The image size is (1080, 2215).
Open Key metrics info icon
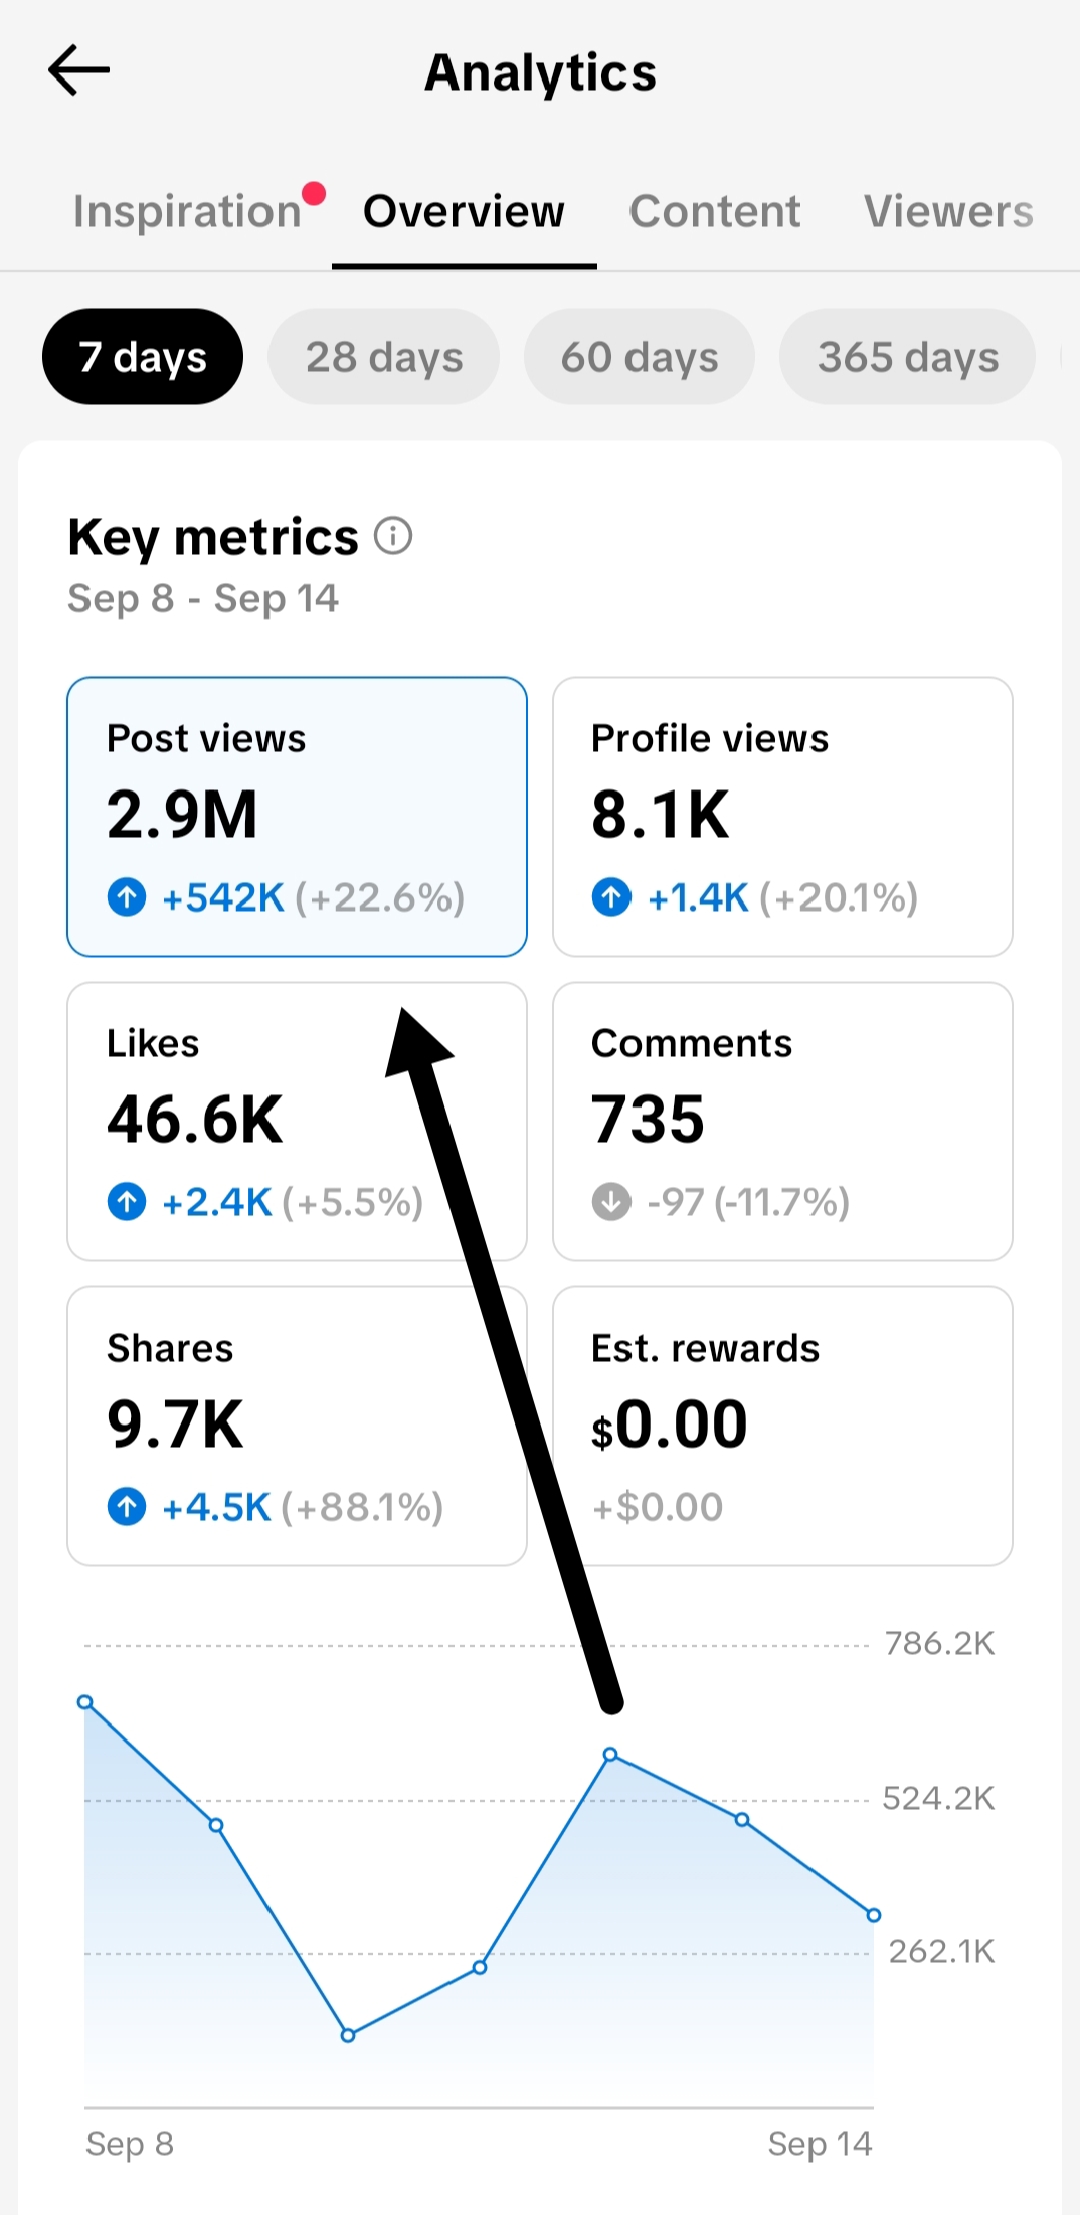[393, 536]
